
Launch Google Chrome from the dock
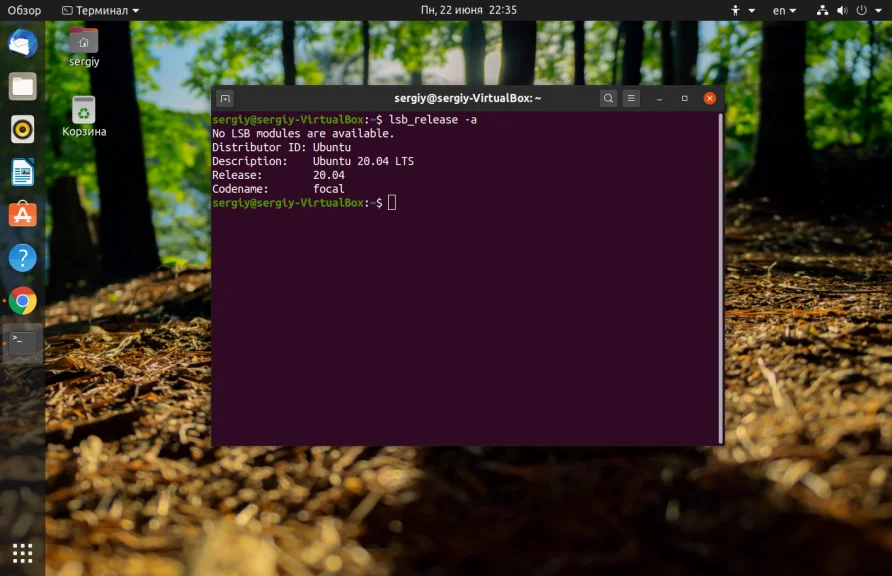tap(23, 301)
